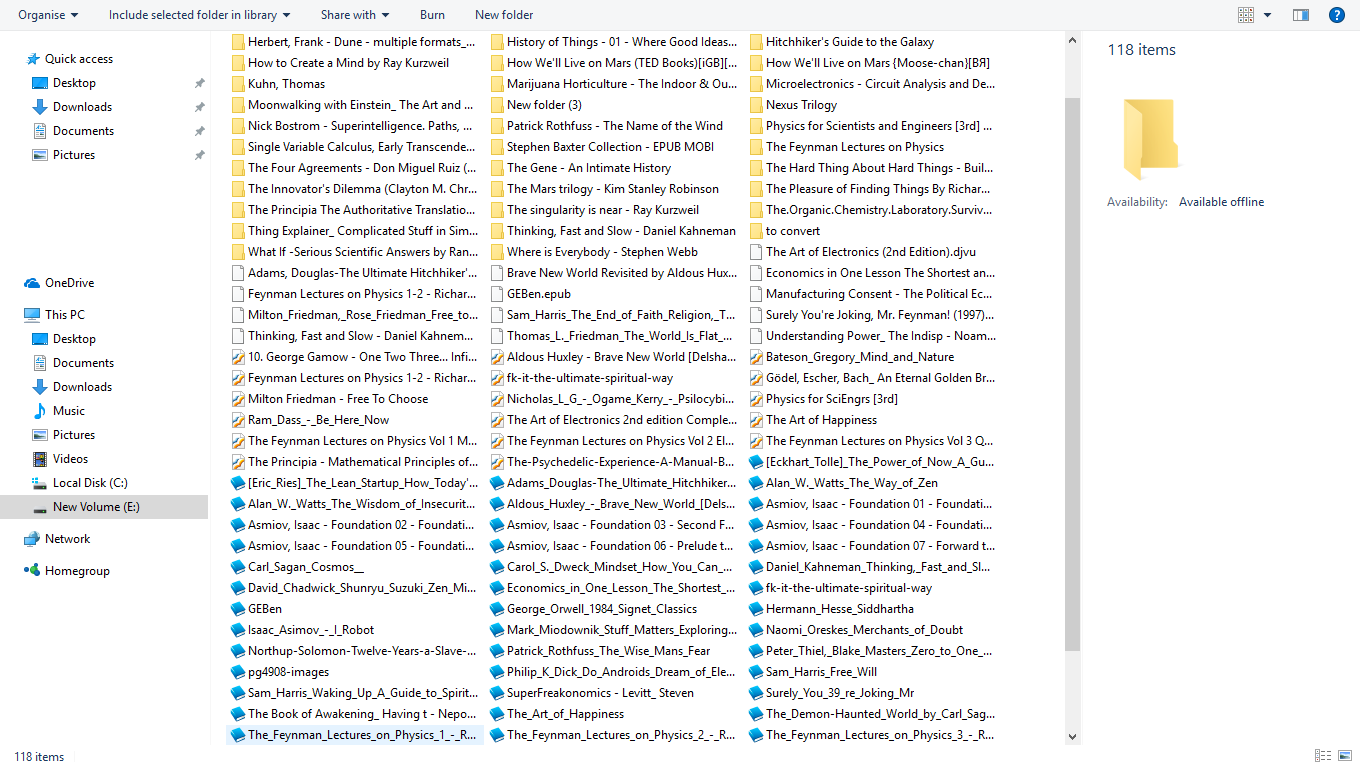Click the icon of Ram_Dass_-_Be_Here_Now
Viewport: 1360px width, 768px height.
[238, 420]
